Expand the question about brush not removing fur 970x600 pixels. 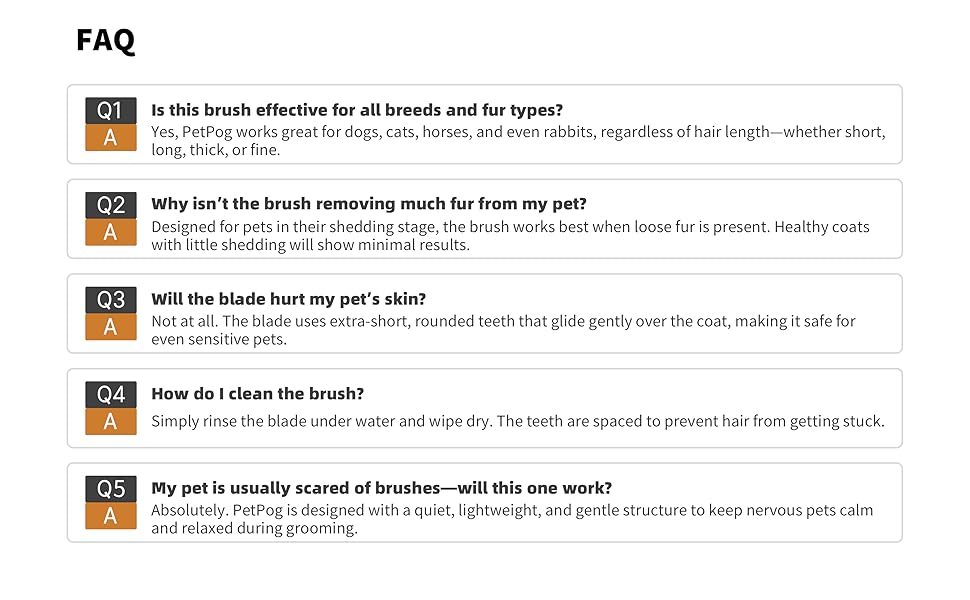pos(369,204)
